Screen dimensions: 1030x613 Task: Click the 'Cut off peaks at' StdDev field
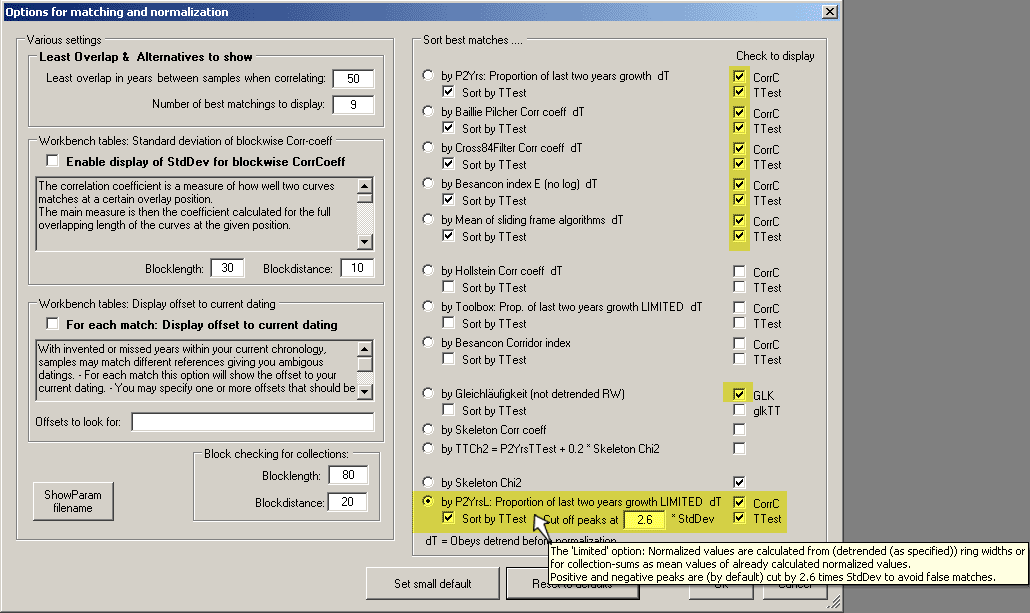tap(645, 520)
